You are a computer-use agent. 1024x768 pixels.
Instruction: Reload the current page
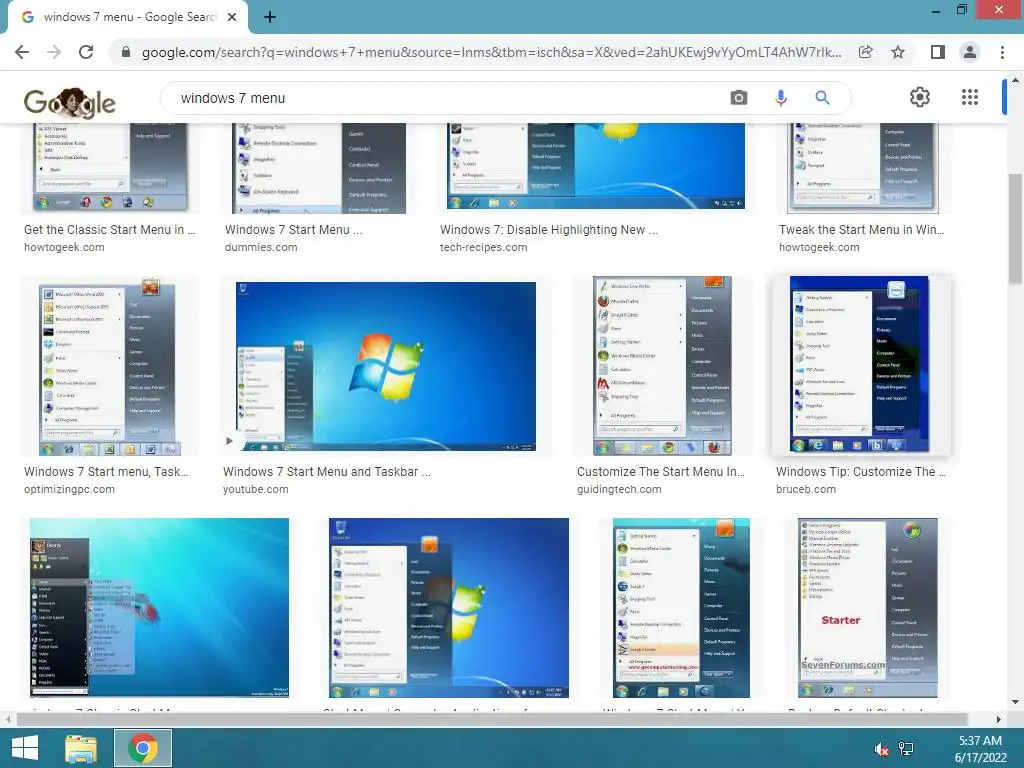pyautogui.click(x=86, y=52)
